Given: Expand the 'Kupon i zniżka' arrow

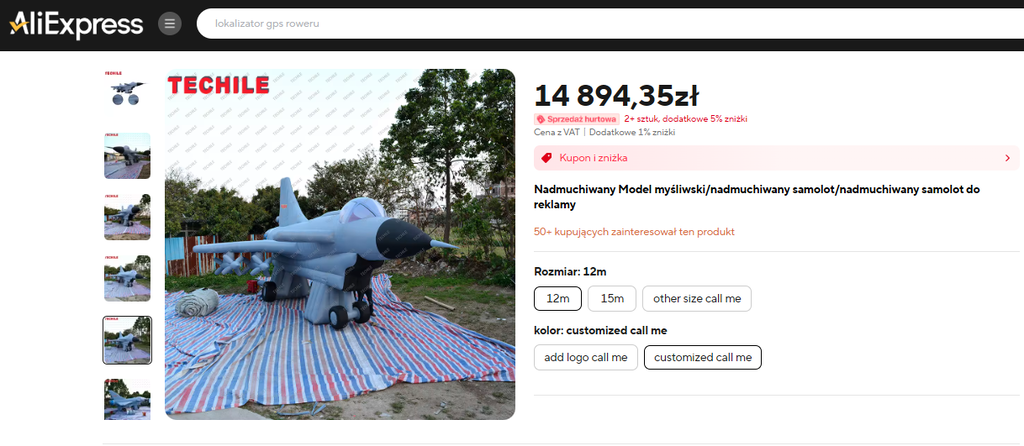Looking at the screenshot, I should tap(1007, 158).
